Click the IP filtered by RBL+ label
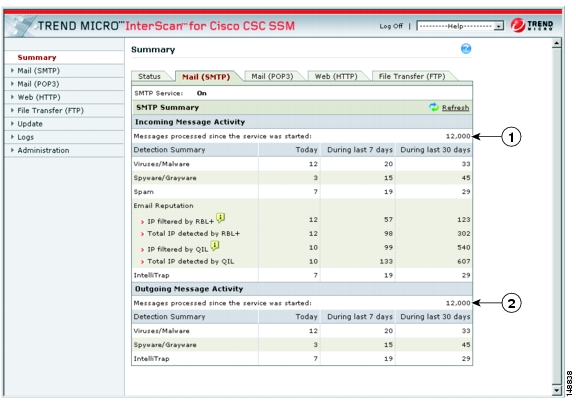Viewport: 576px width, 408px height. tap(181, 221)
